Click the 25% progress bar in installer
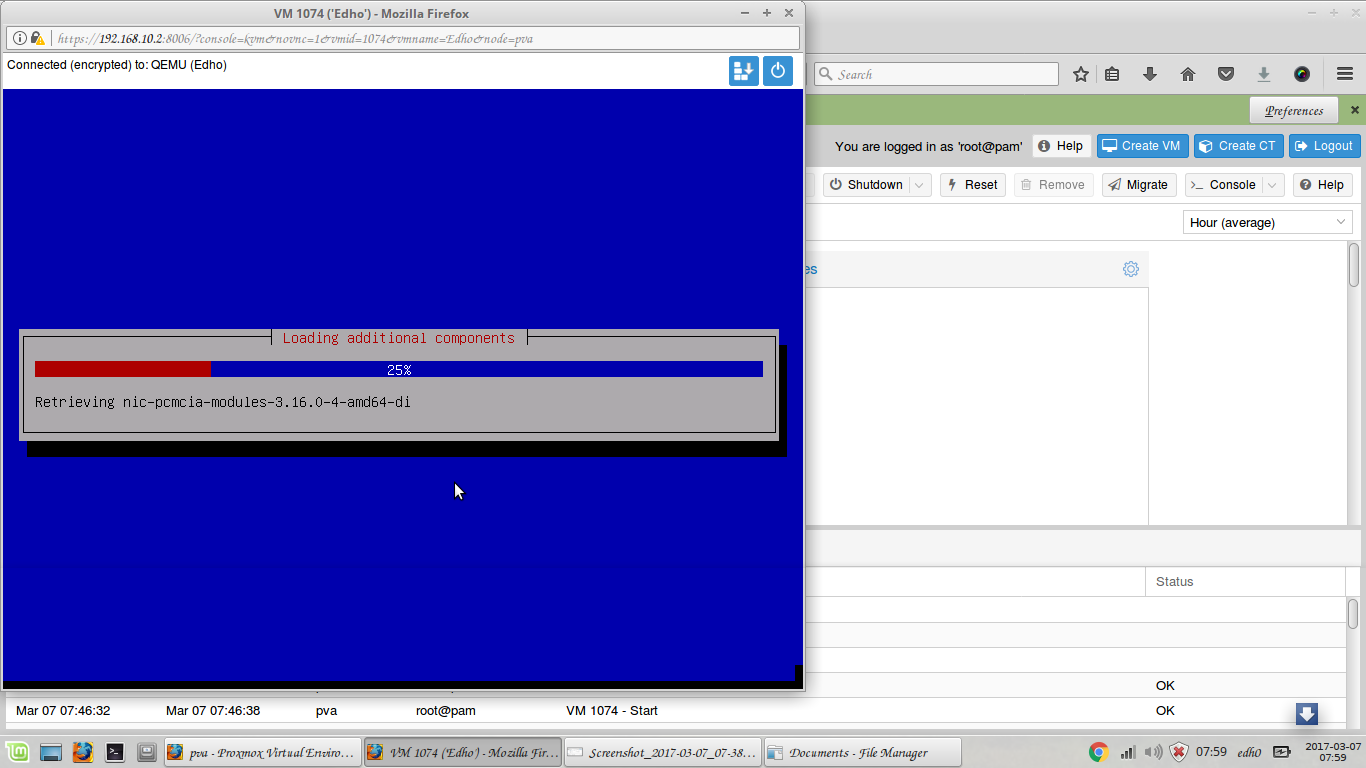 point(399,369)
